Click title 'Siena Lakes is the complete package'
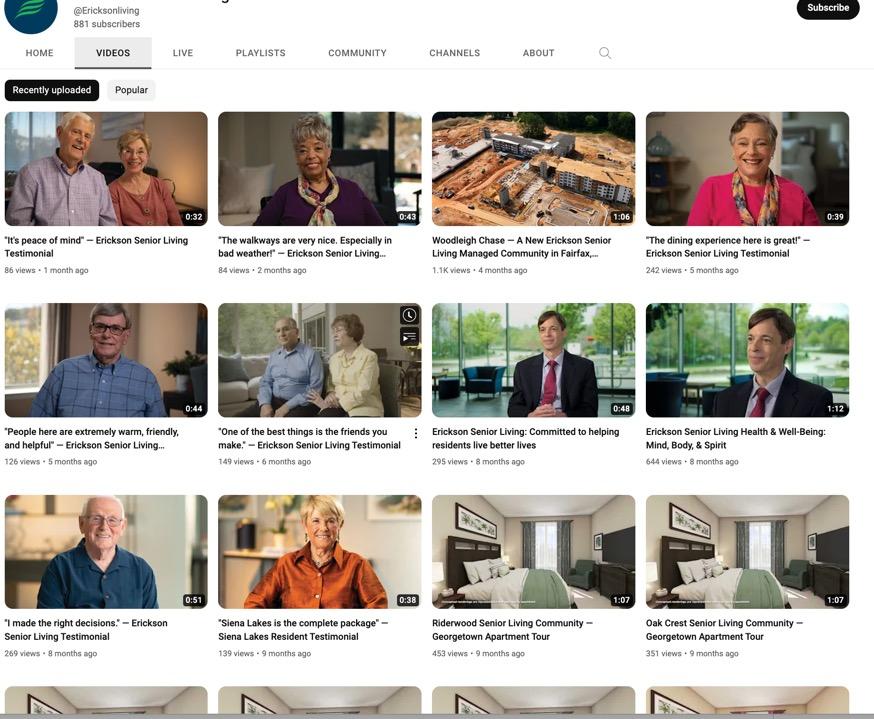874x719 pixels. tap(303, 630)
